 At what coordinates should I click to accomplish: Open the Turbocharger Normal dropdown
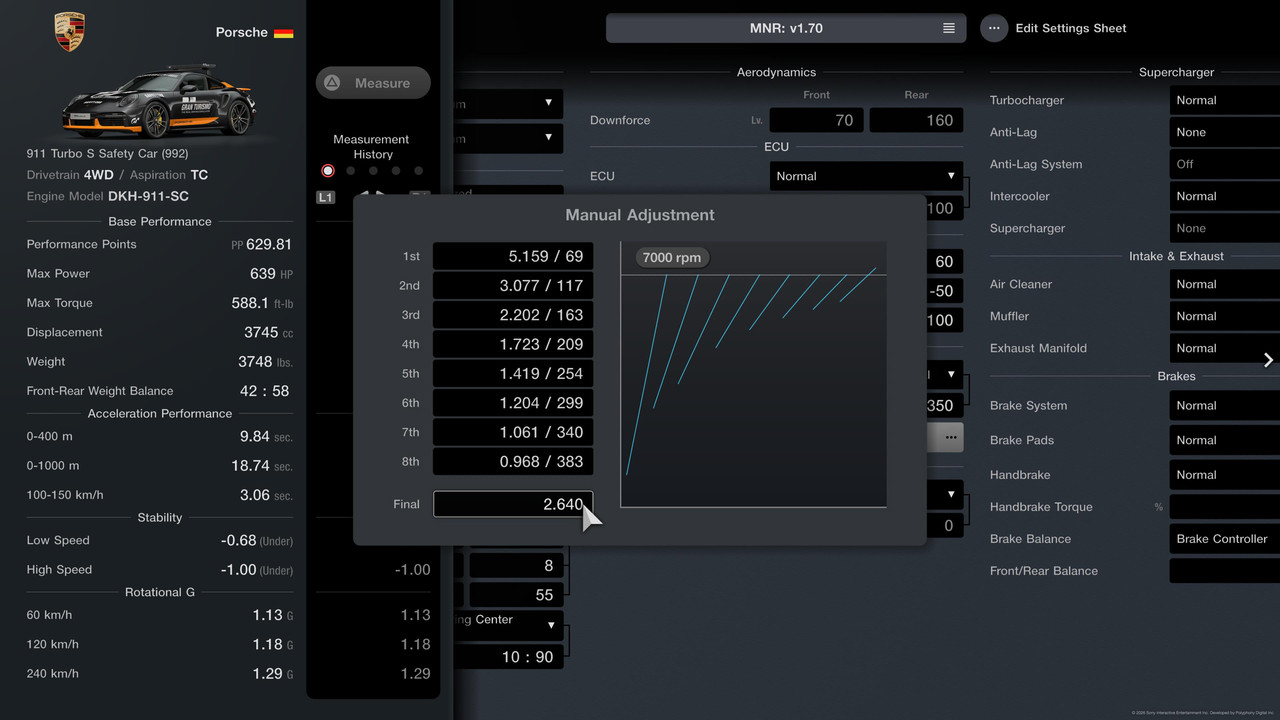[x=1225, y=100]
